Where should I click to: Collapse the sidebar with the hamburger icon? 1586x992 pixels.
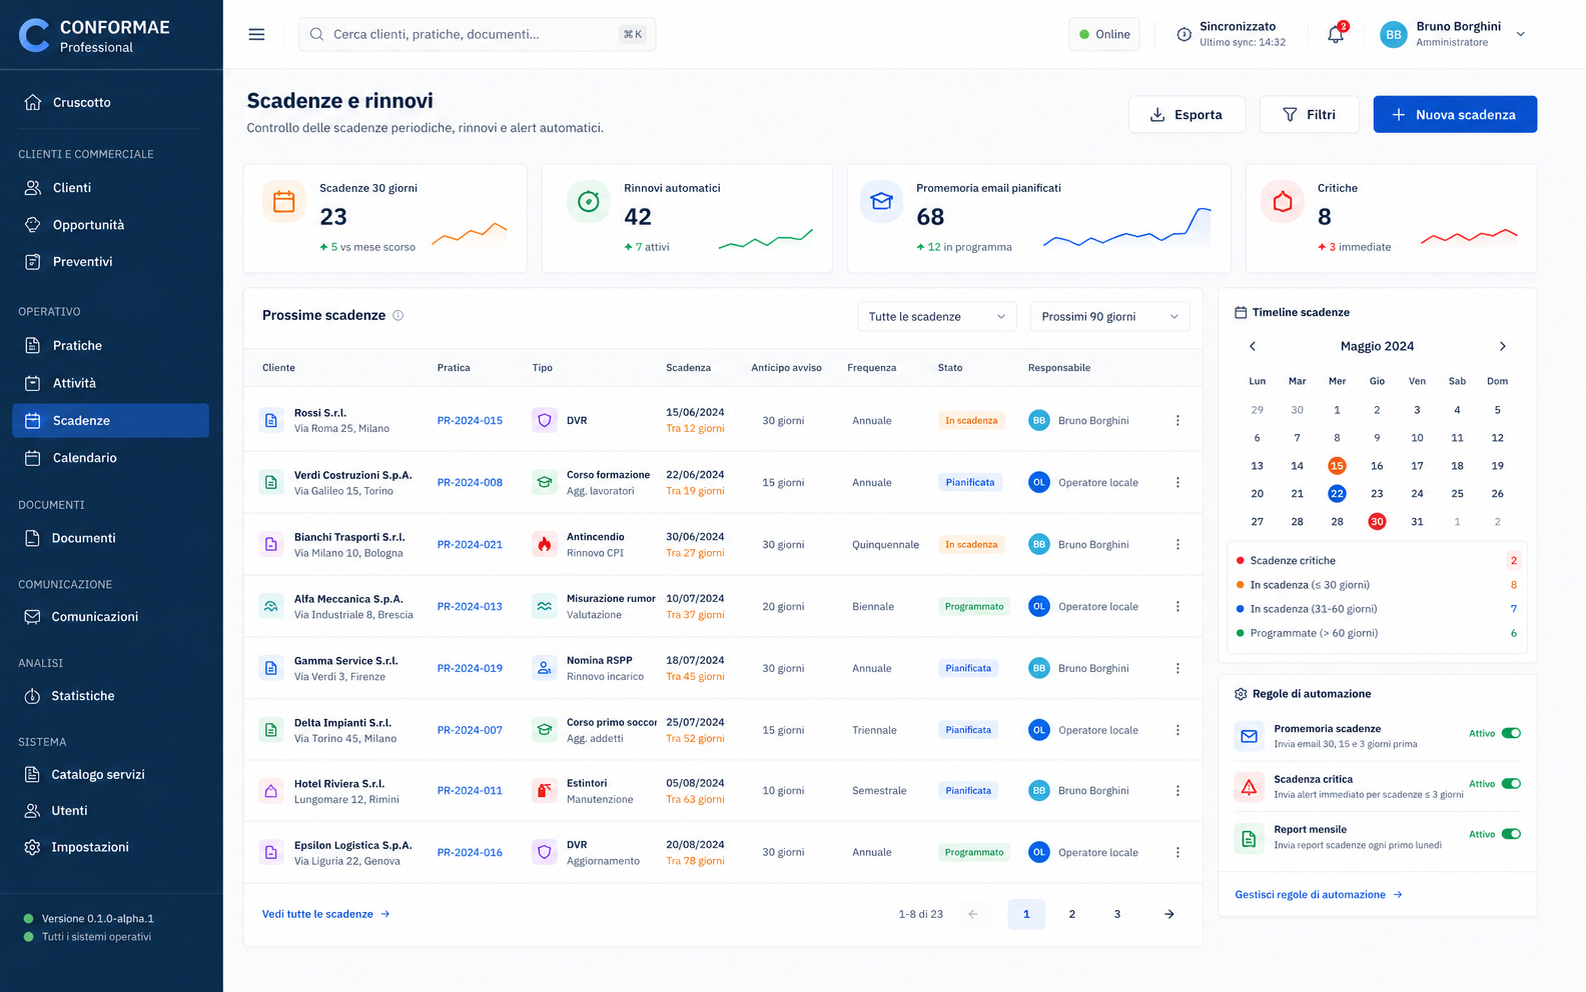(257, 34)
